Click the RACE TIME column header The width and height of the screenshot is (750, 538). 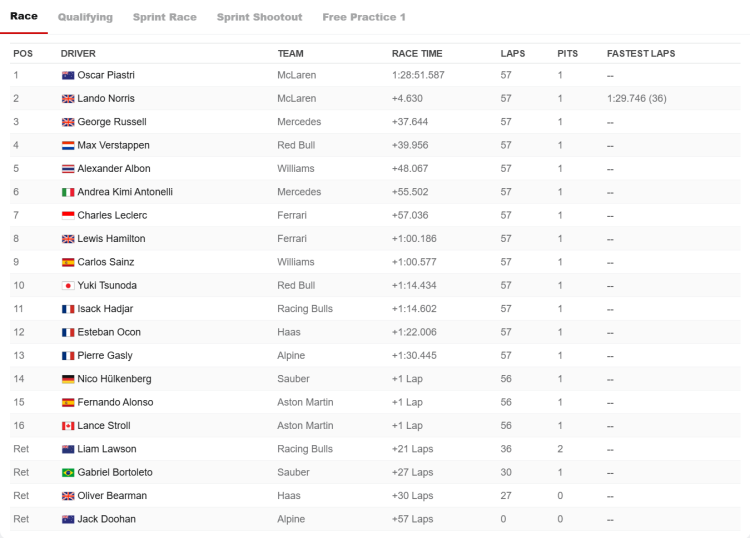point(417,54)
